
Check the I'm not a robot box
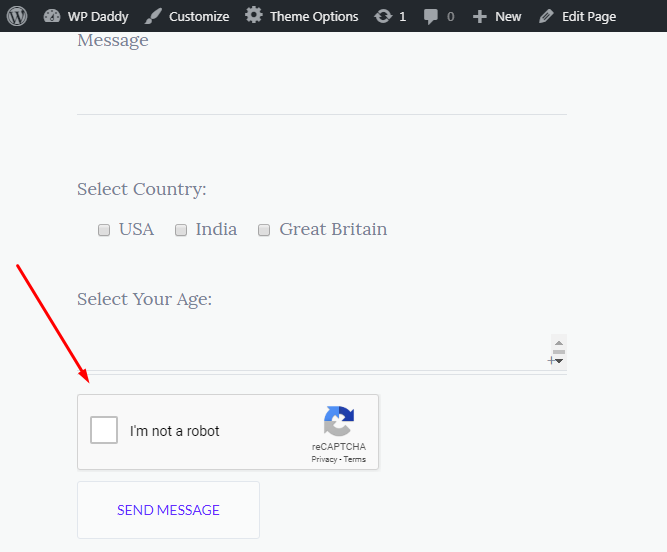(x=104, y=430)
